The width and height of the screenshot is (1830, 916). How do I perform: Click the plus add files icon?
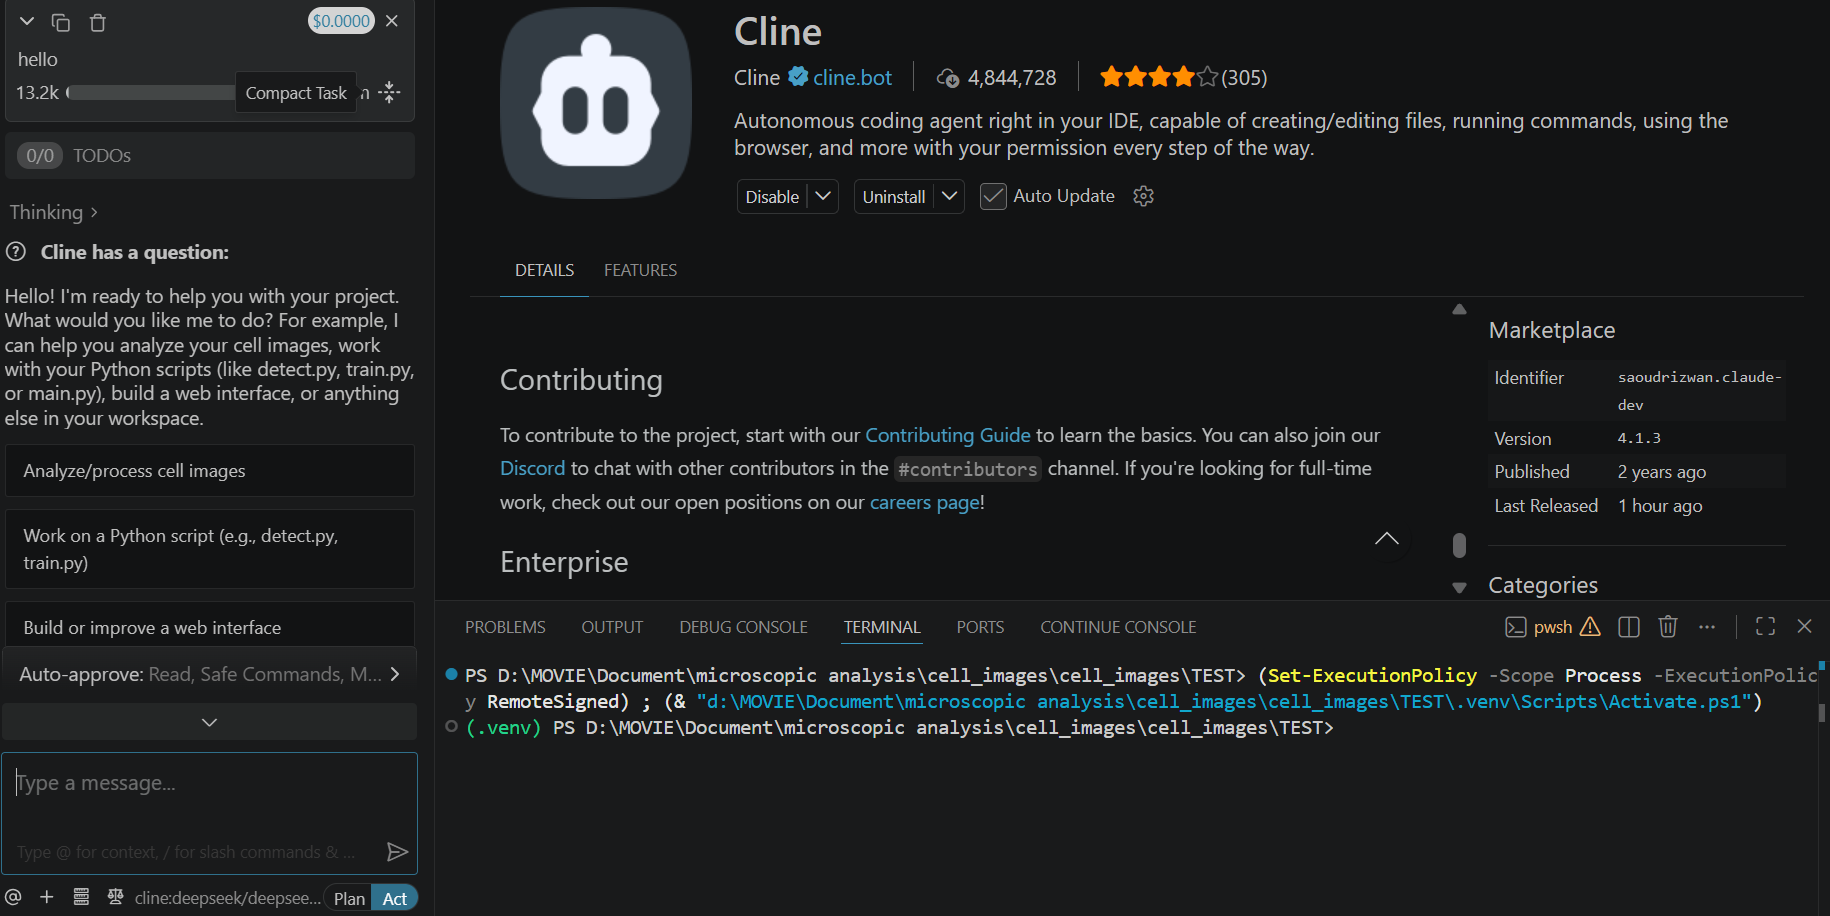[46, 897]
